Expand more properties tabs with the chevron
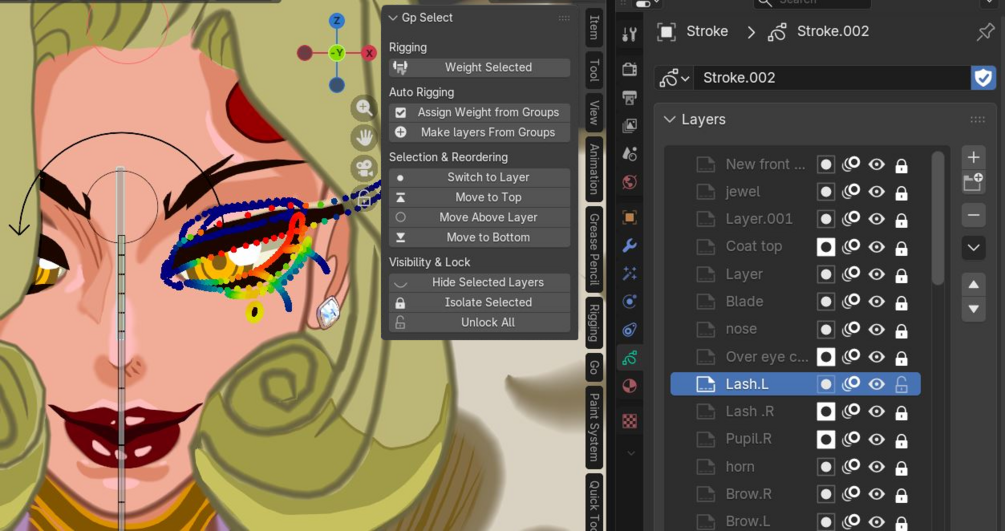 click(631, 453)
